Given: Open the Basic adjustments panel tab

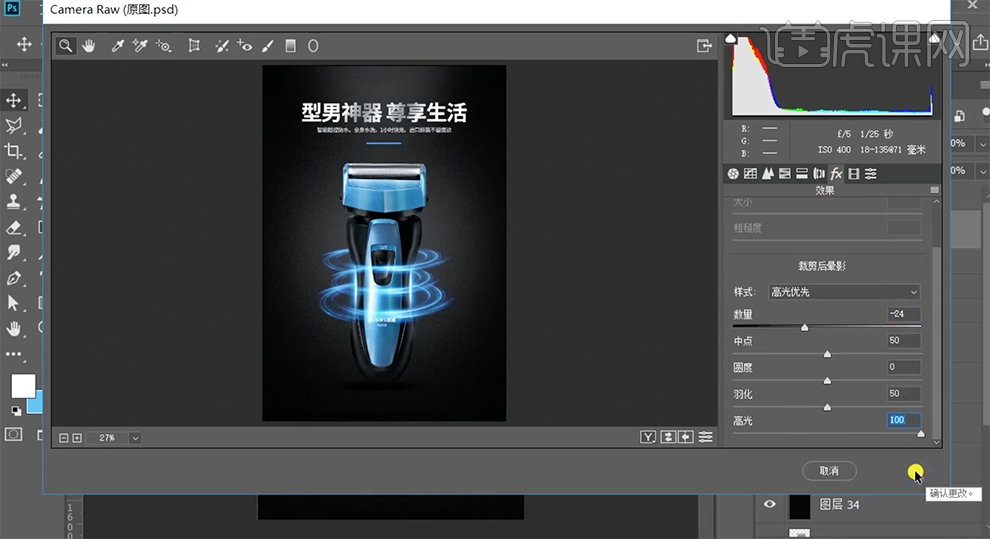Looking at the screenshot, I should (733, 174).
